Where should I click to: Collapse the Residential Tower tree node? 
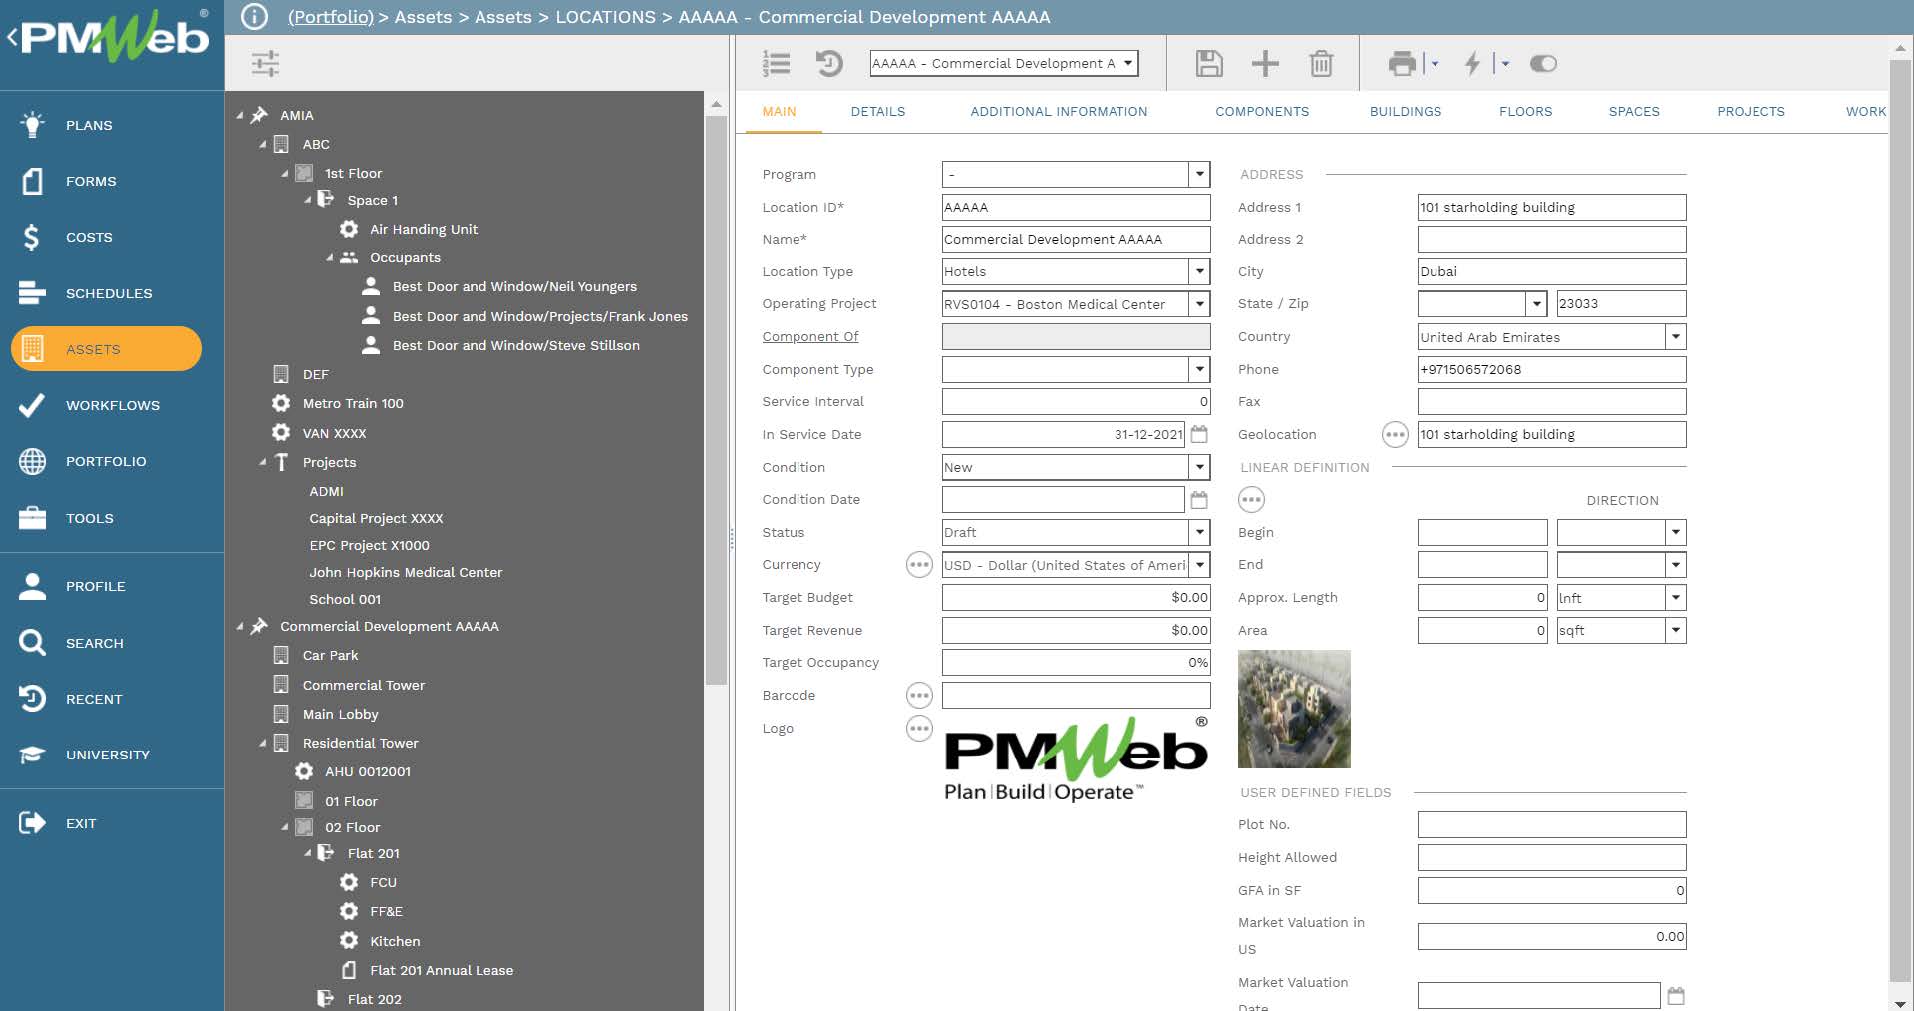(263, 743)
